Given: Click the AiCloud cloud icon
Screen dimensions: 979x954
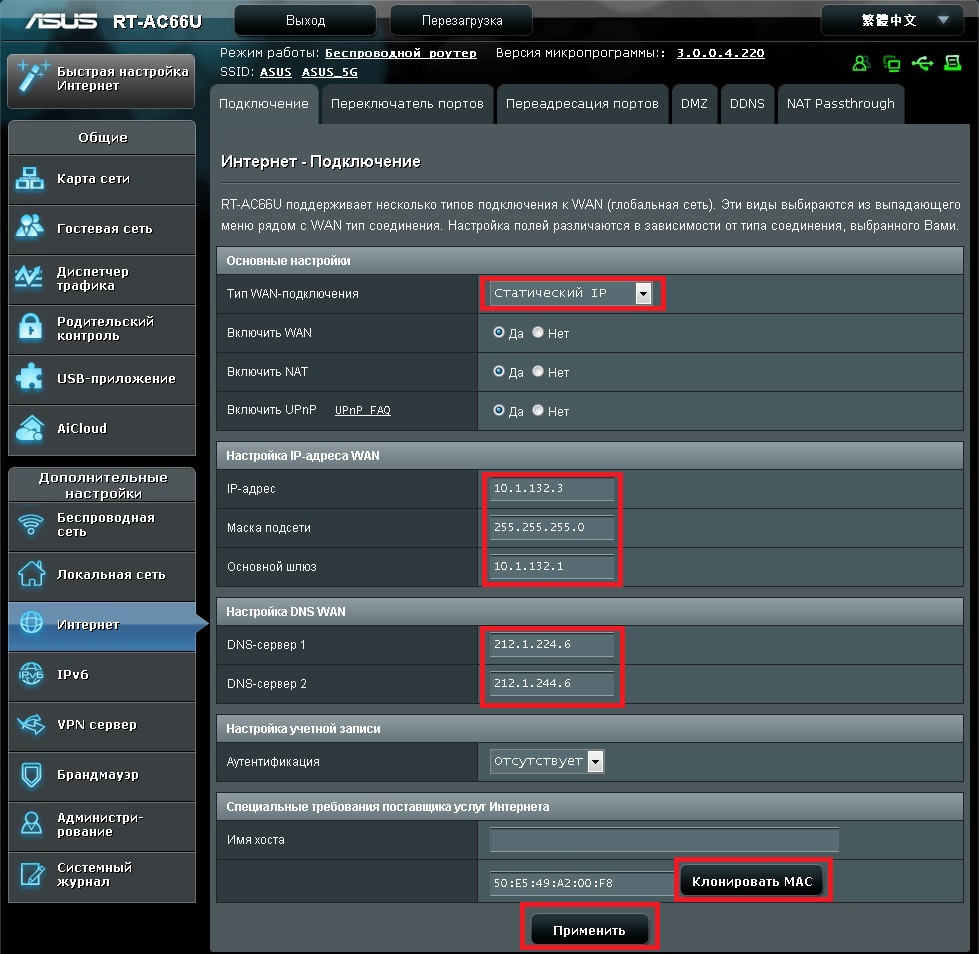Looking at the screenshot, I should click(31, 428).
